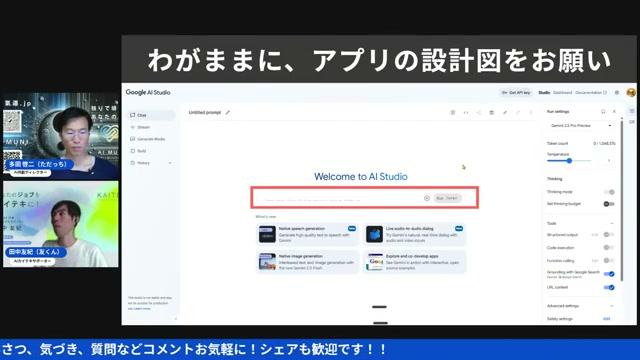640x360 pixels.
Task: Collapse the sidebar using the bottom chevron
Action: click(176, 319)
